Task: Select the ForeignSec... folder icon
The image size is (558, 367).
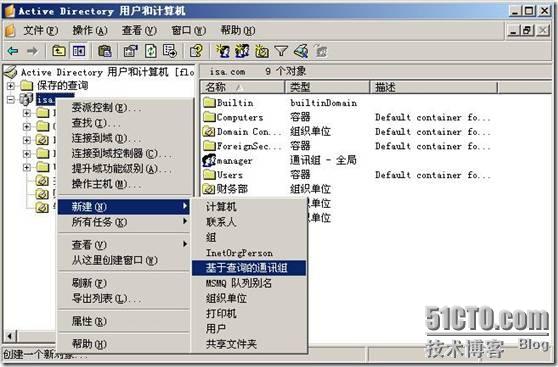Action: click(x=209, y=146)
